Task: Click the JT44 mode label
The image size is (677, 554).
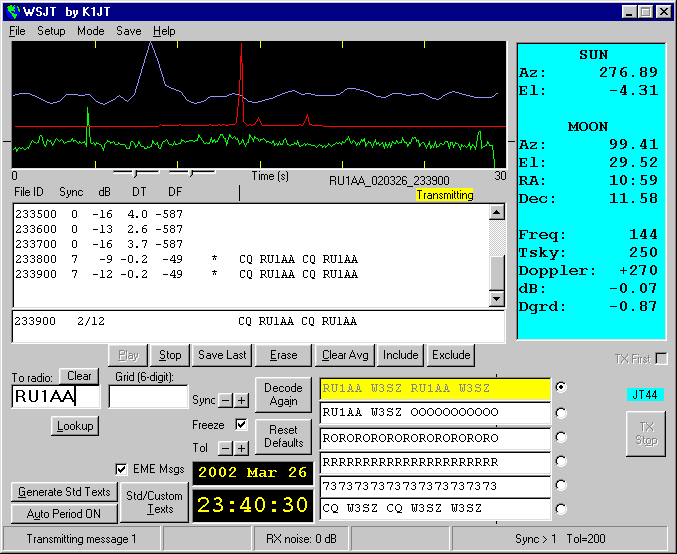Action: click(645, 395)
